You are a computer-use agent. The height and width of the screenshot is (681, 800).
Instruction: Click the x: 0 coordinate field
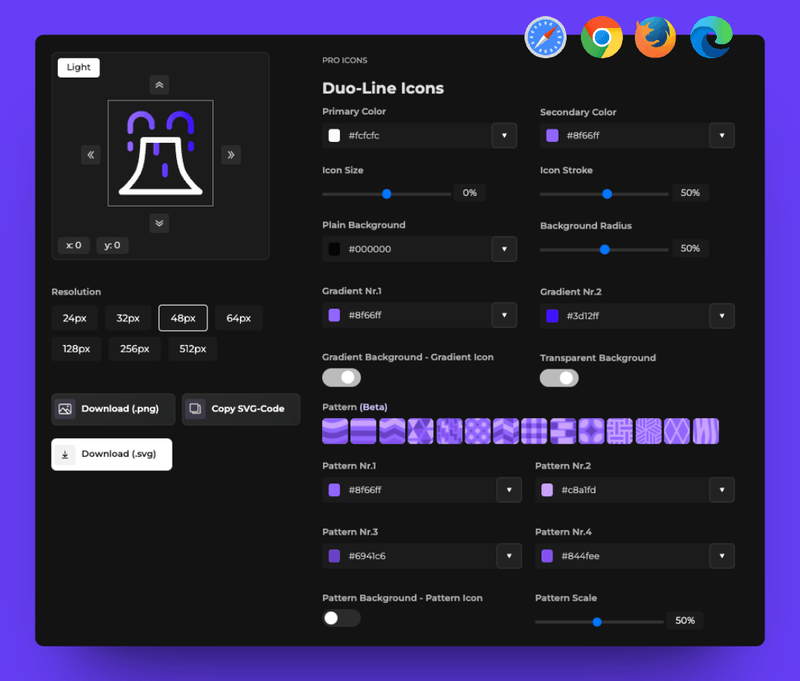tap(72, 244)
